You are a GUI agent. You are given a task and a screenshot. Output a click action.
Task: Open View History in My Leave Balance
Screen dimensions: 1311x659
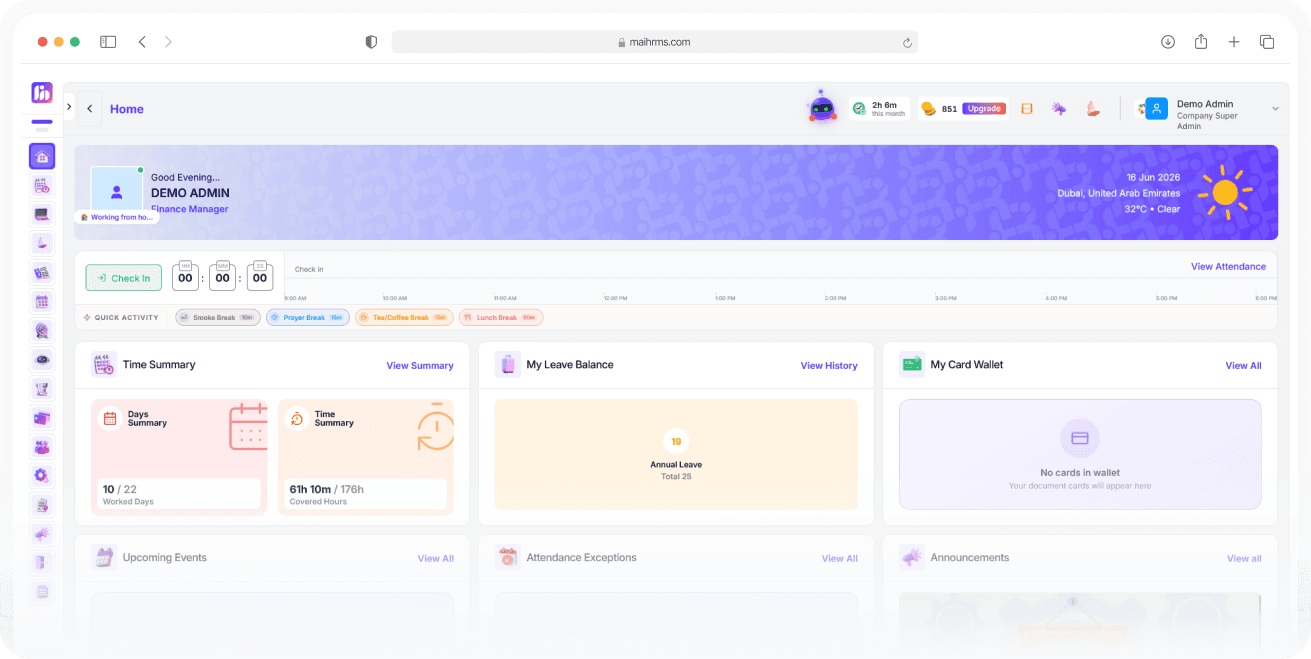(829, 365)
